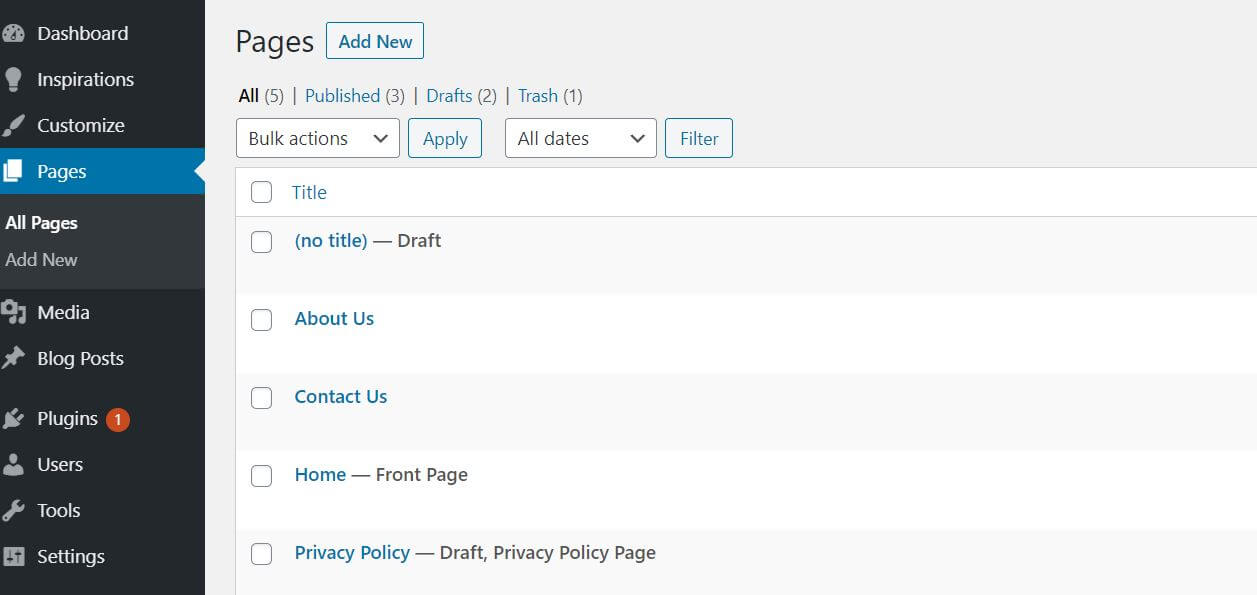Tick the checkbox for About Us page

coord(261,319)
